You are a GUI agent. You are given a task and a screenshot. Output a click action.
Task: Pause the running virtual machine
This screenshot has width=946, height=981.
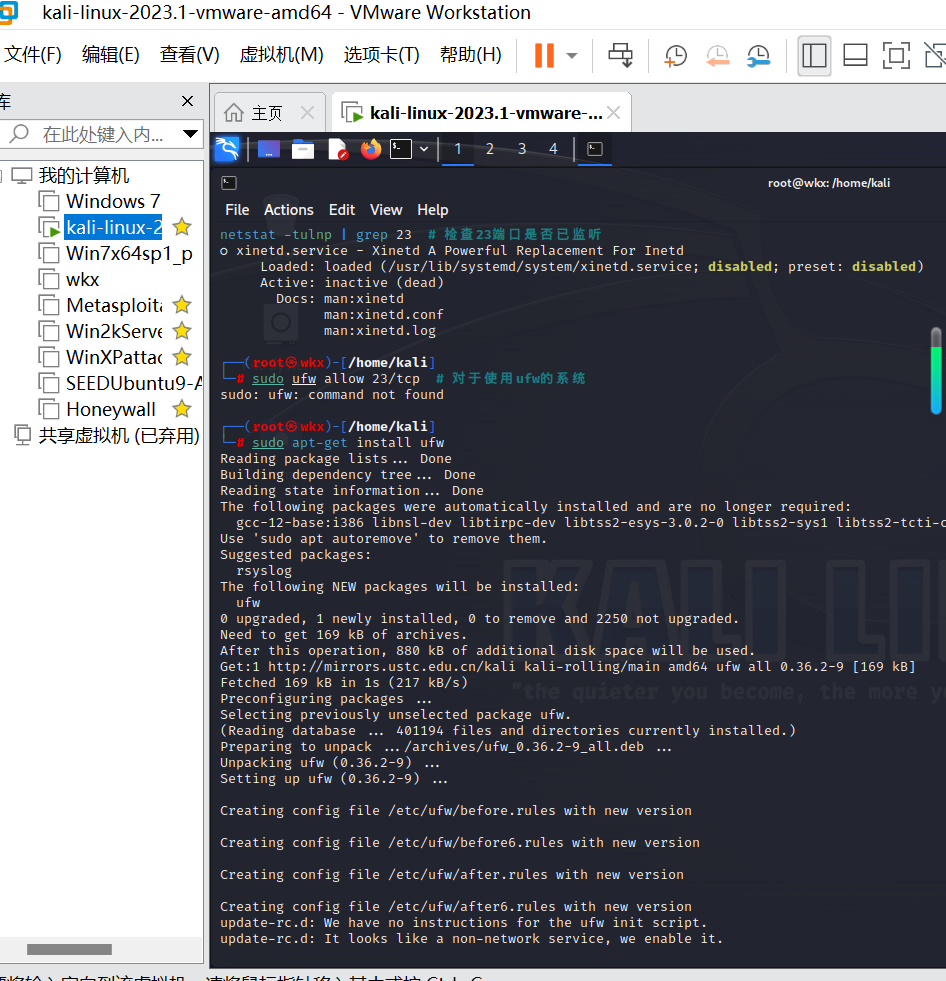[x=544, y=56]
